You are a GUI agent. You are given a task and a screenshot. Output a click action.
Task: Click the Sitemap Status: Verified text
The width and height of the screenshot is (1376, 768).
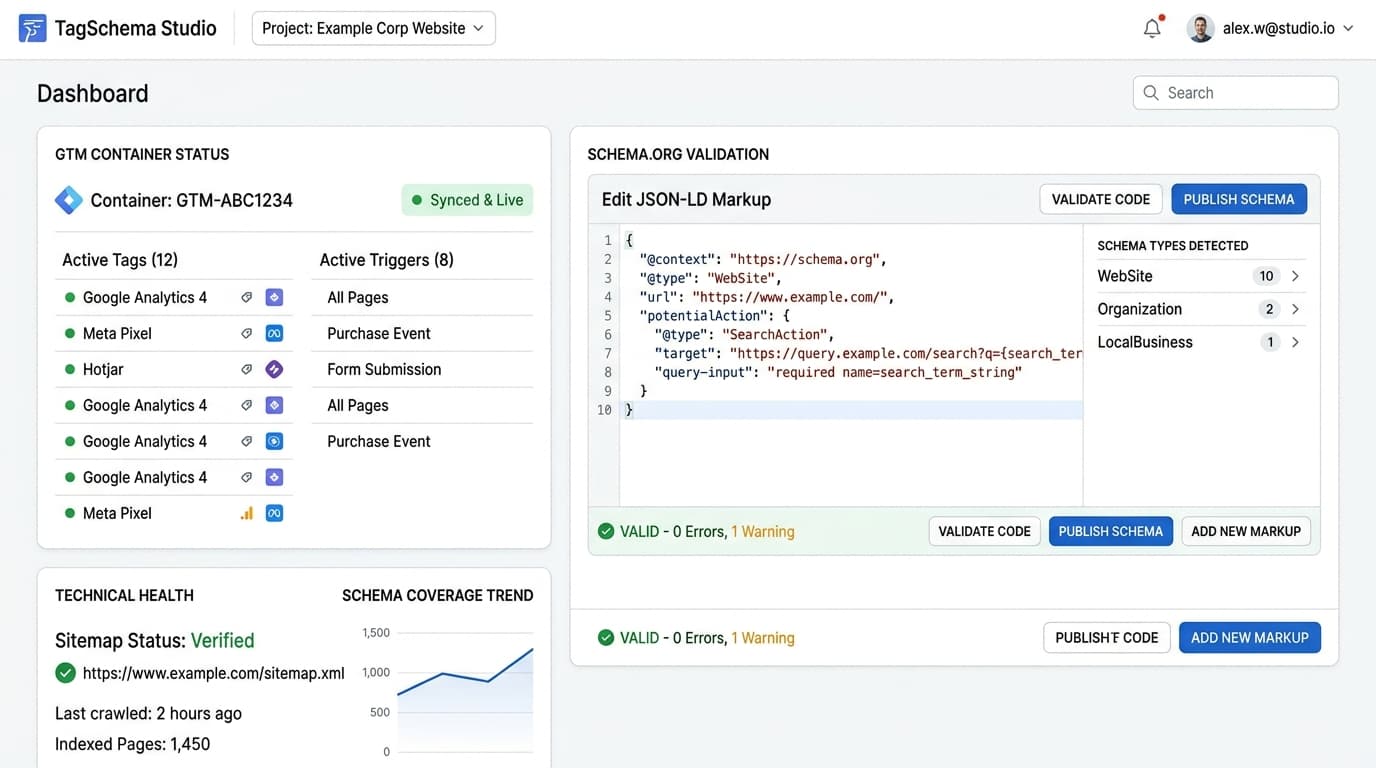point(155,641)
